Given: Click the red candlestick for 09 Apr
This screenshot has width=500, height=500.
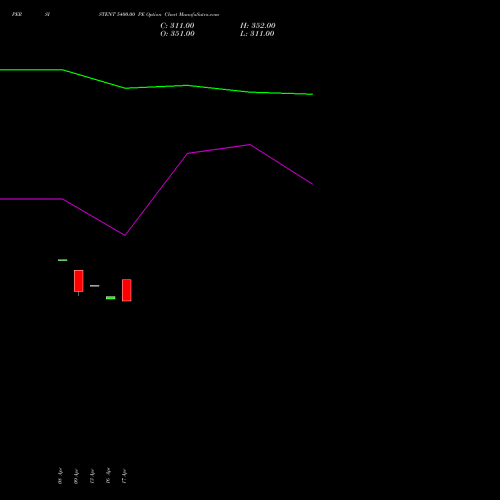Looking at the screenshot, I should 79,281.
